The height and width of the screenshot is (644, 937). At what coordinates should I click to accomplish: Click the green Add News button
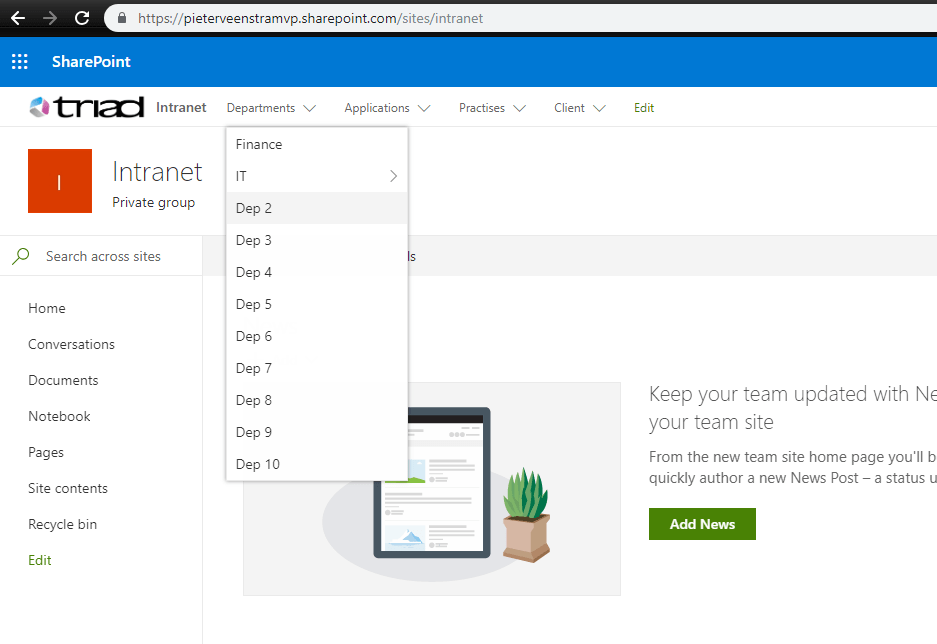702,524
